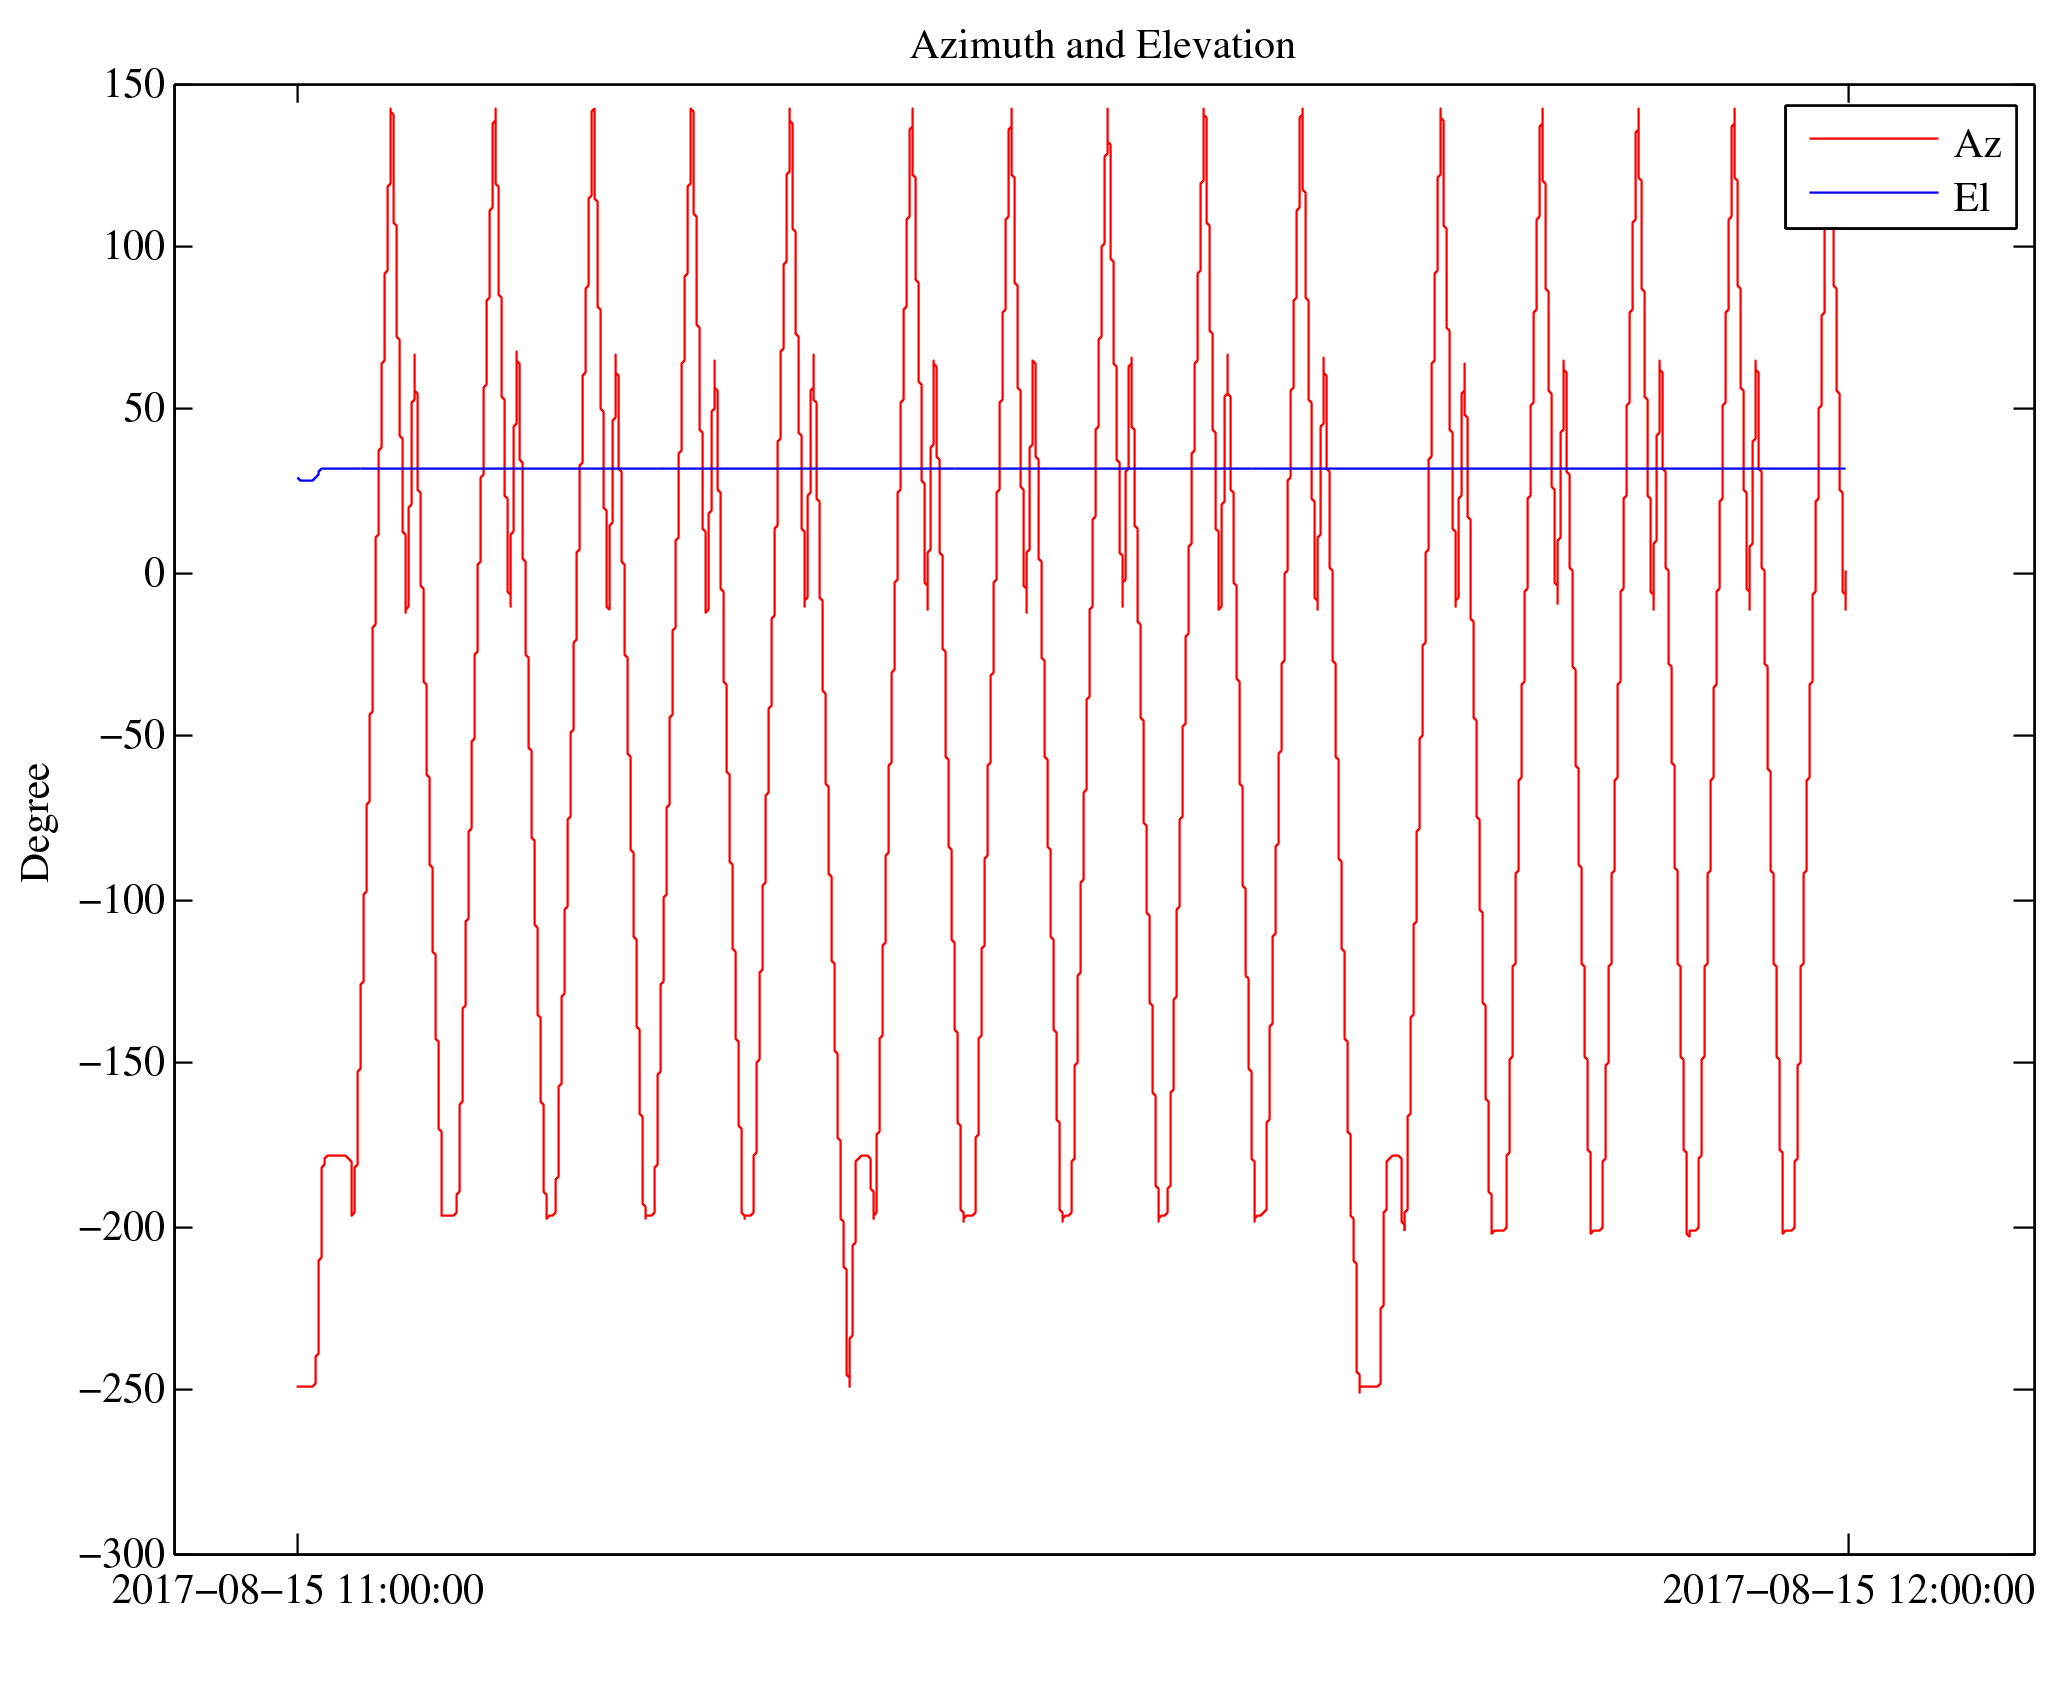
Task: Click the red Az line sample in legend
Action: click(x=1874, y=138)
